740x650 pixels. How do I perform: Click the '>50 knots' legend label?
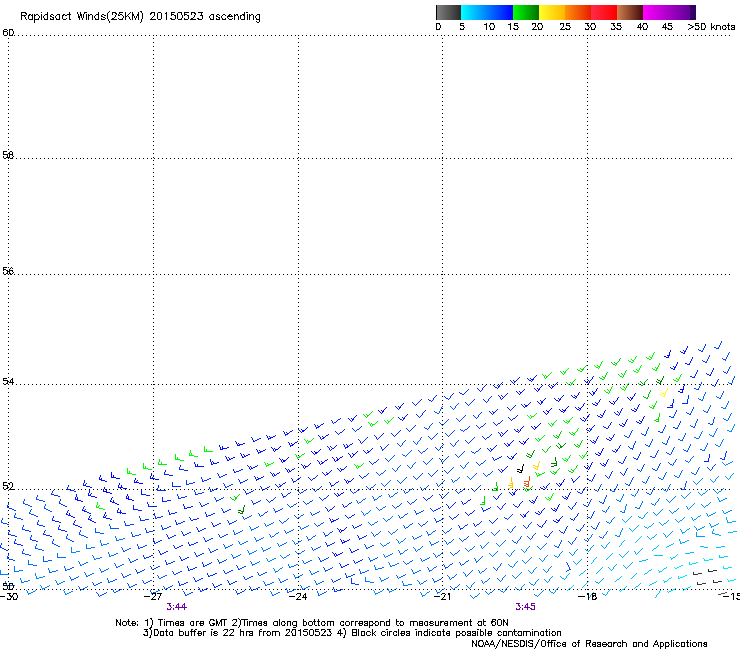pyautogui.click(x=711, y=27)
